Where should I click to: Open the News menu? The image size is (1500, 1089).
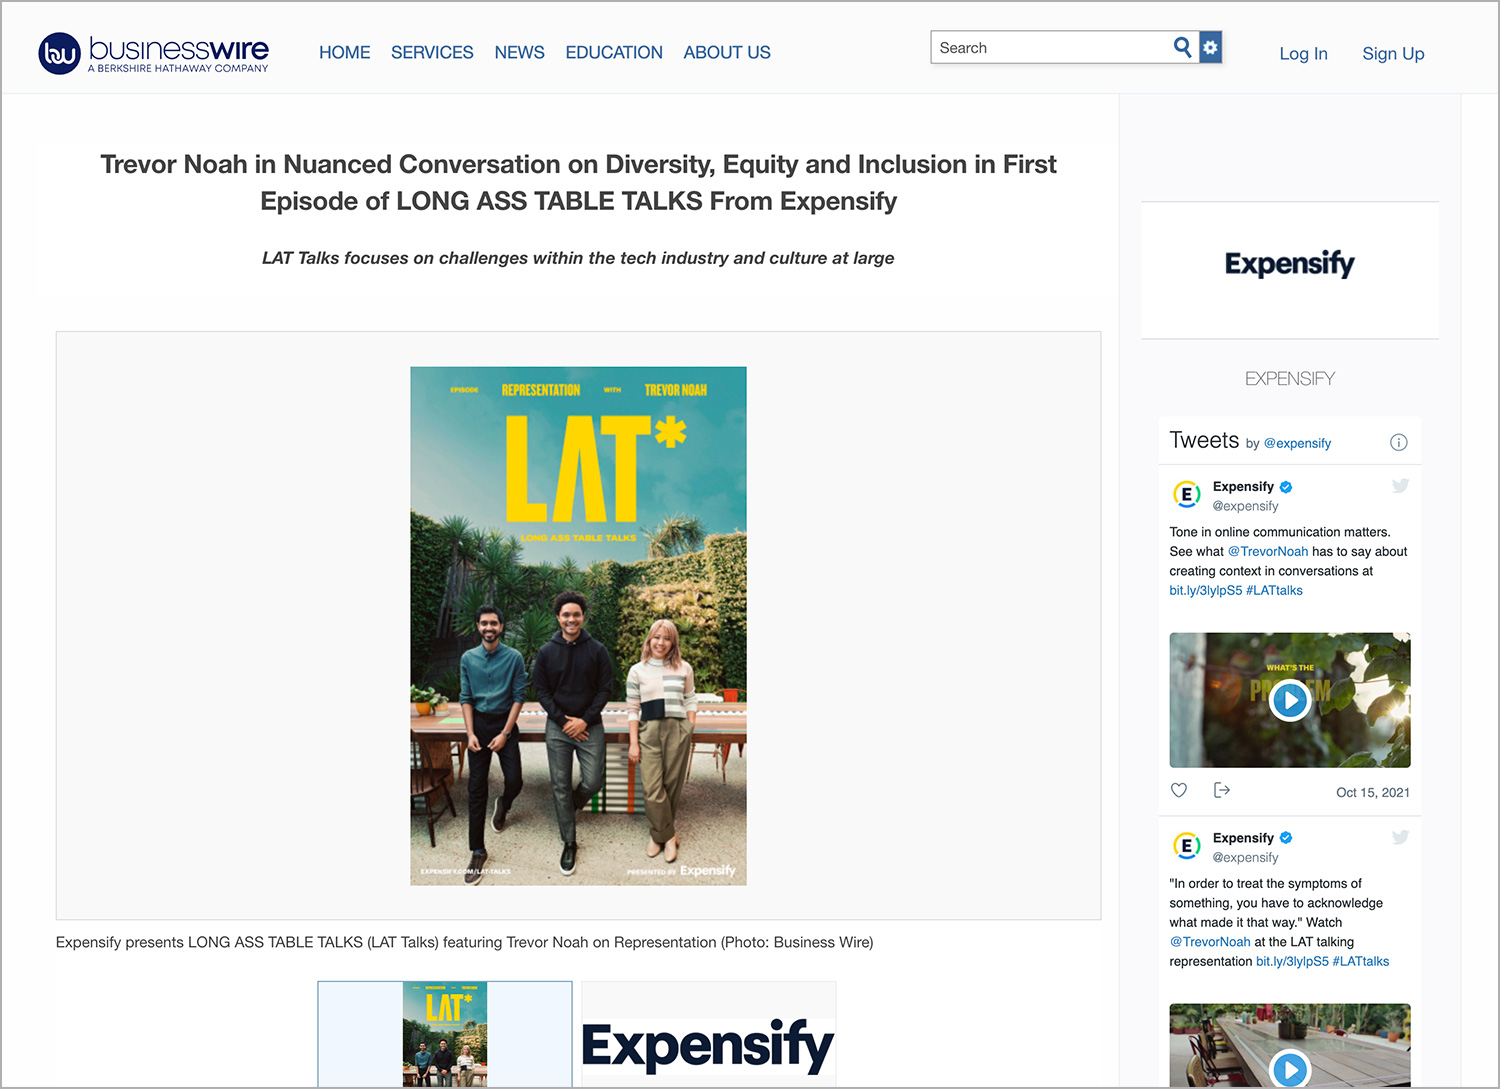point(519,52)
